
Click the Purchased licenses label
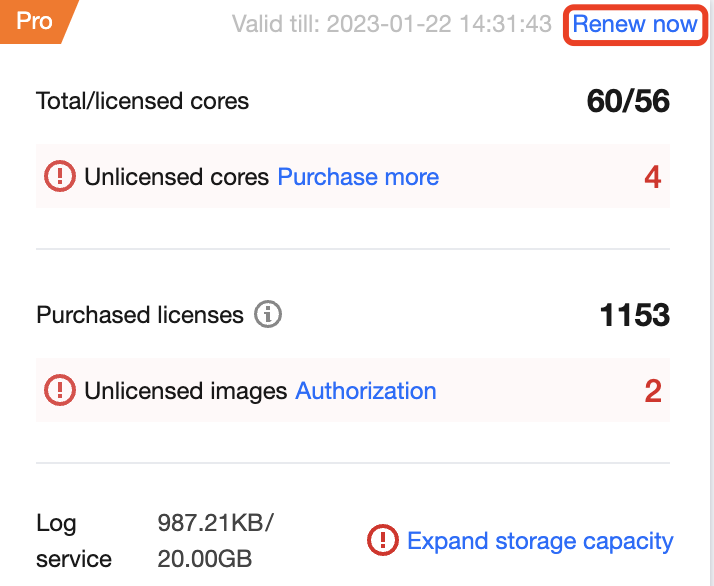(140, 315)
